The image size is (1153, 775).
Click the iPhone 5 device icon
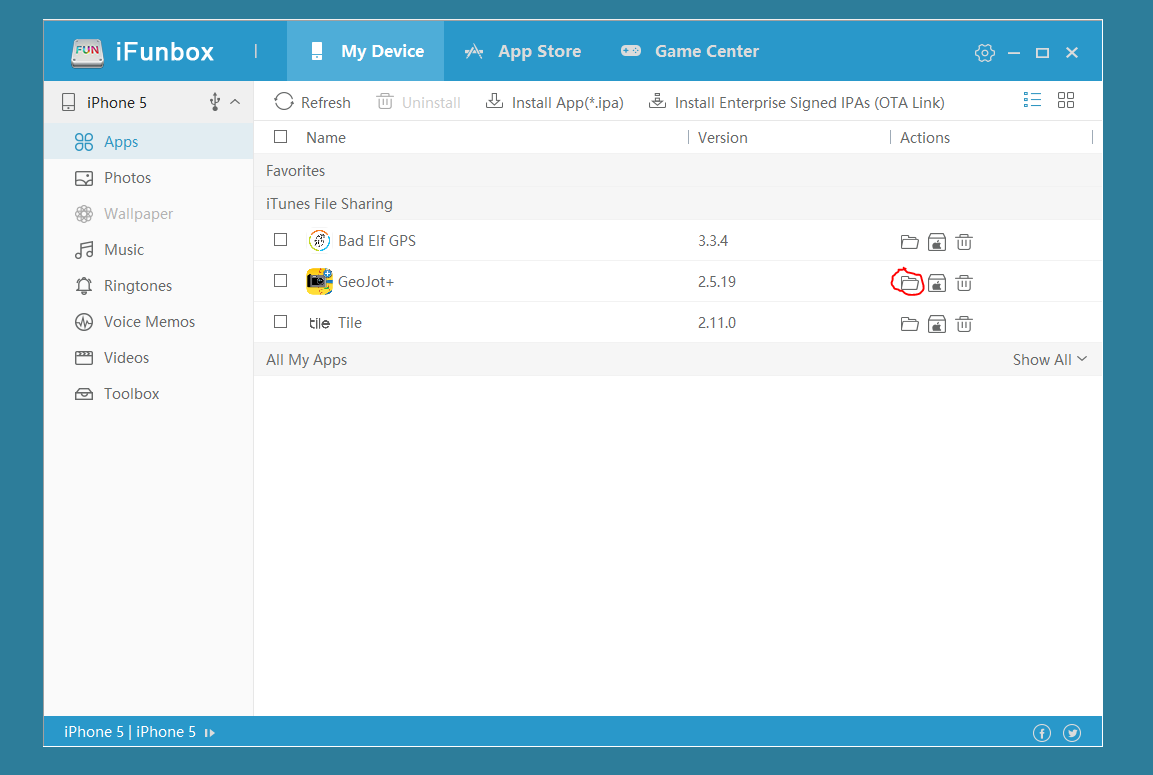[68, 102]
